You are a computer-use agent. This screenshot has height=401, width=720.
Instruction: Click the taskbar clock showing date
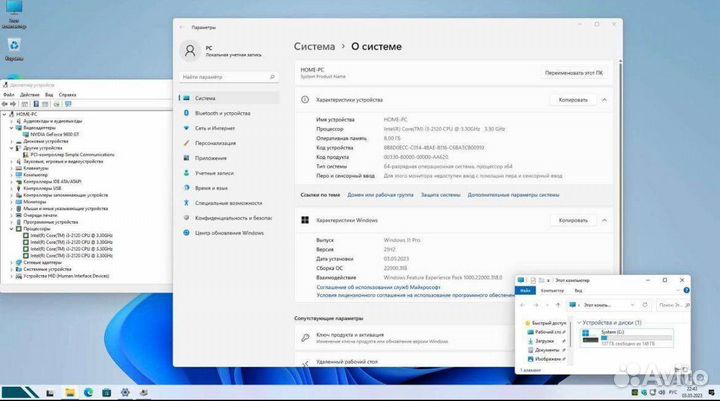pos(692,392)
